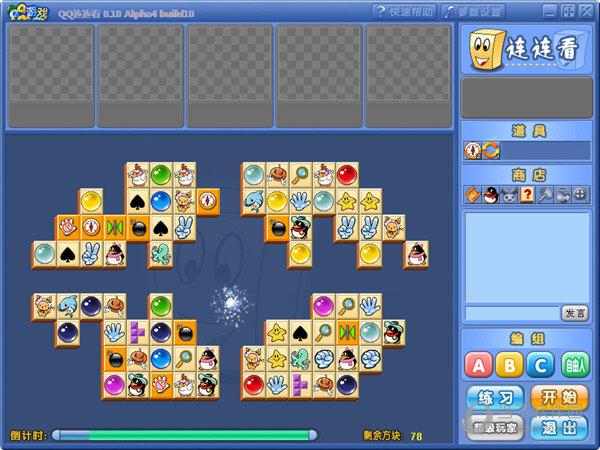The height and width of the screenshot is (450, 600).
Task: Select the hammer item in 商店
Action: click(x=544, y=194)
